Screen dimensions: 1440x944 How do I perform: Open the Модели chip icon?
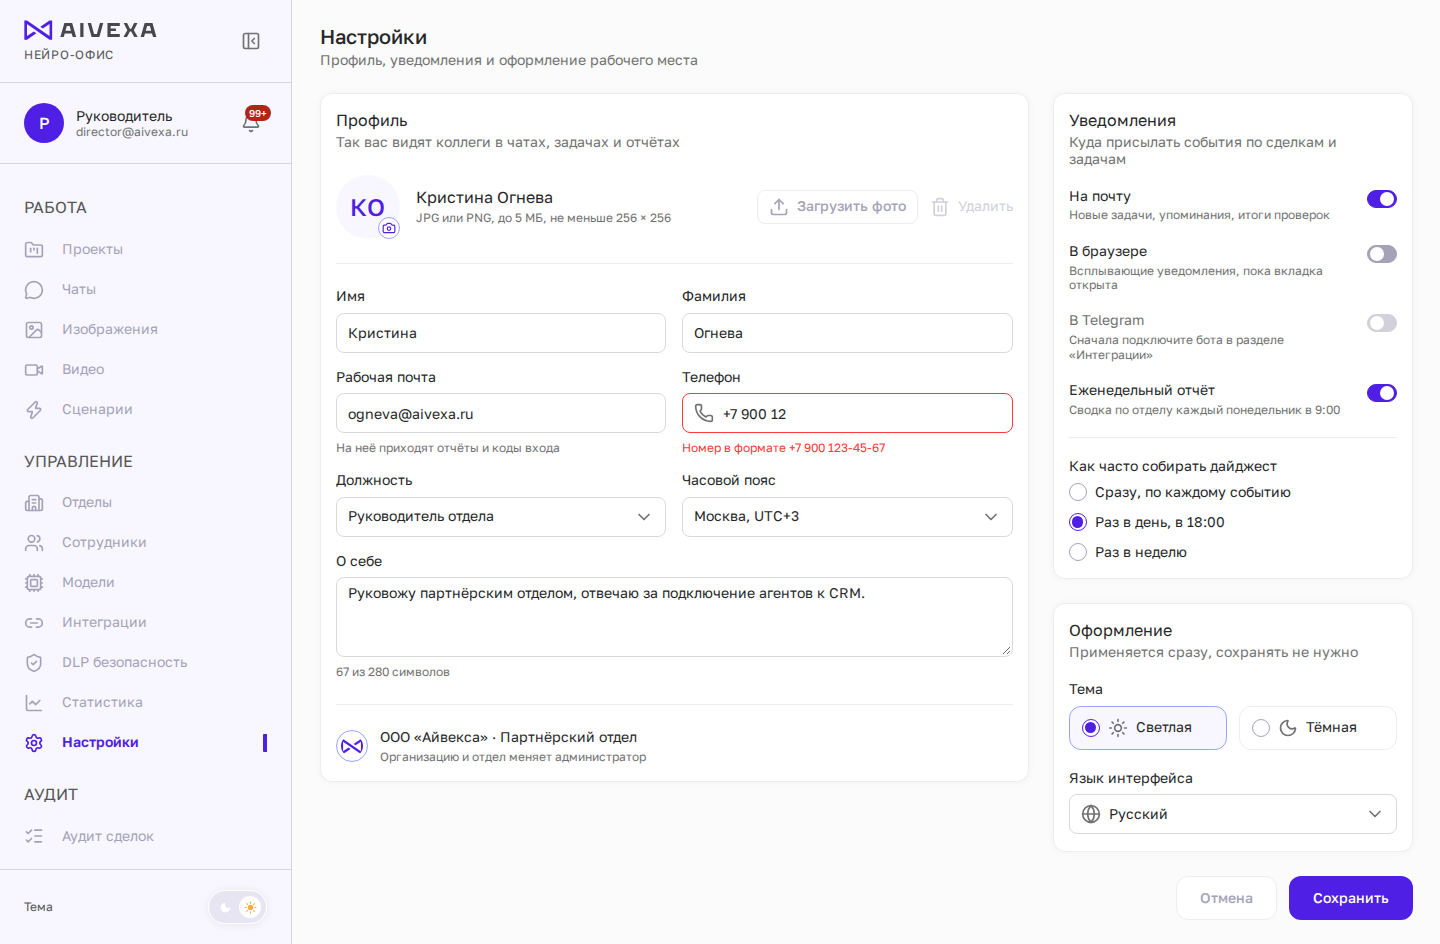(34, 582)
